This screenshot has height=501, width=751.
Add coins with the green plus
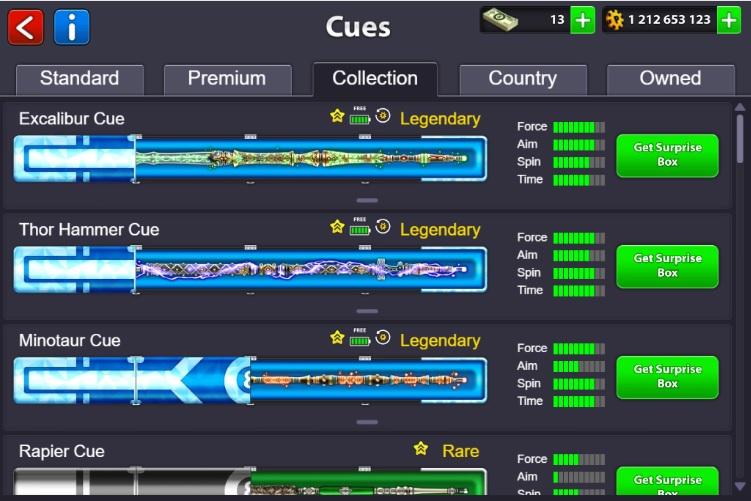pyautogui.click(x=729, y=20)
